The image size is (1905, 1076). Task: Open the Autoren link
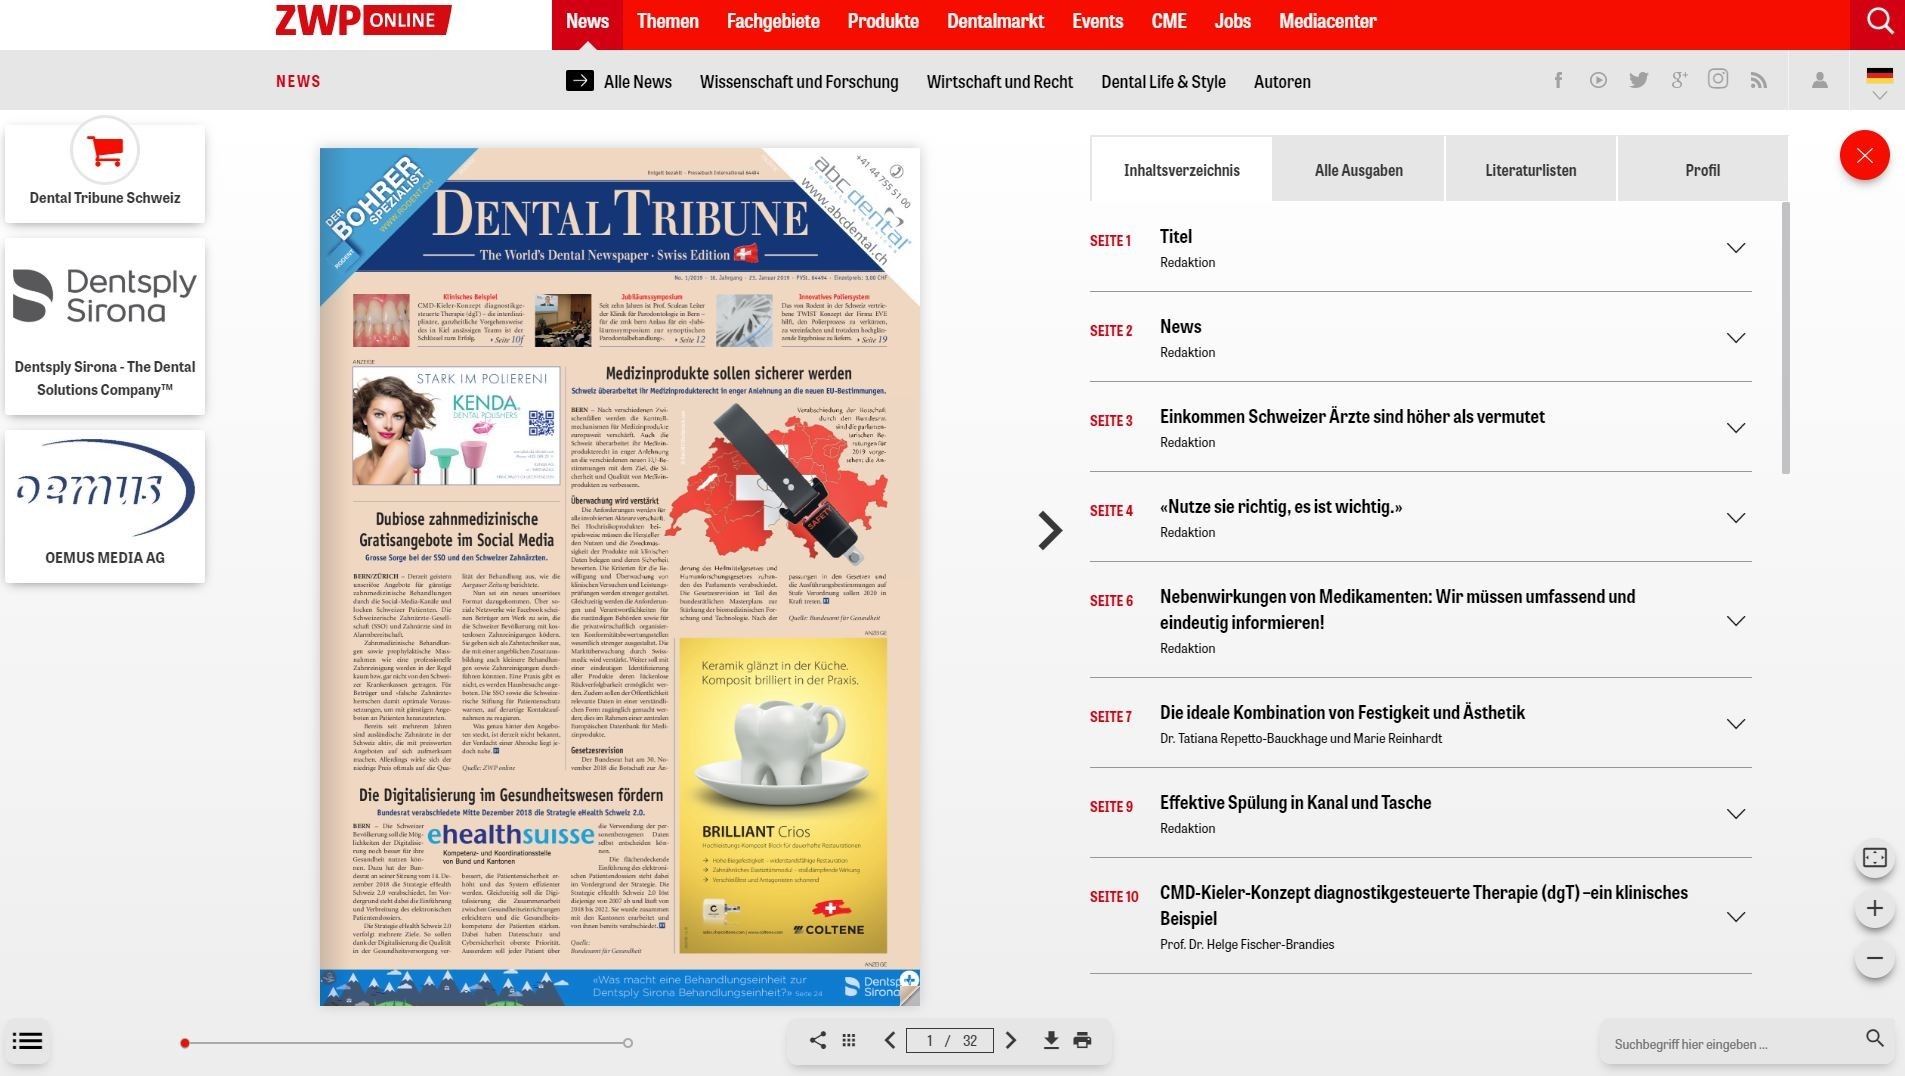pos(1282,81)
